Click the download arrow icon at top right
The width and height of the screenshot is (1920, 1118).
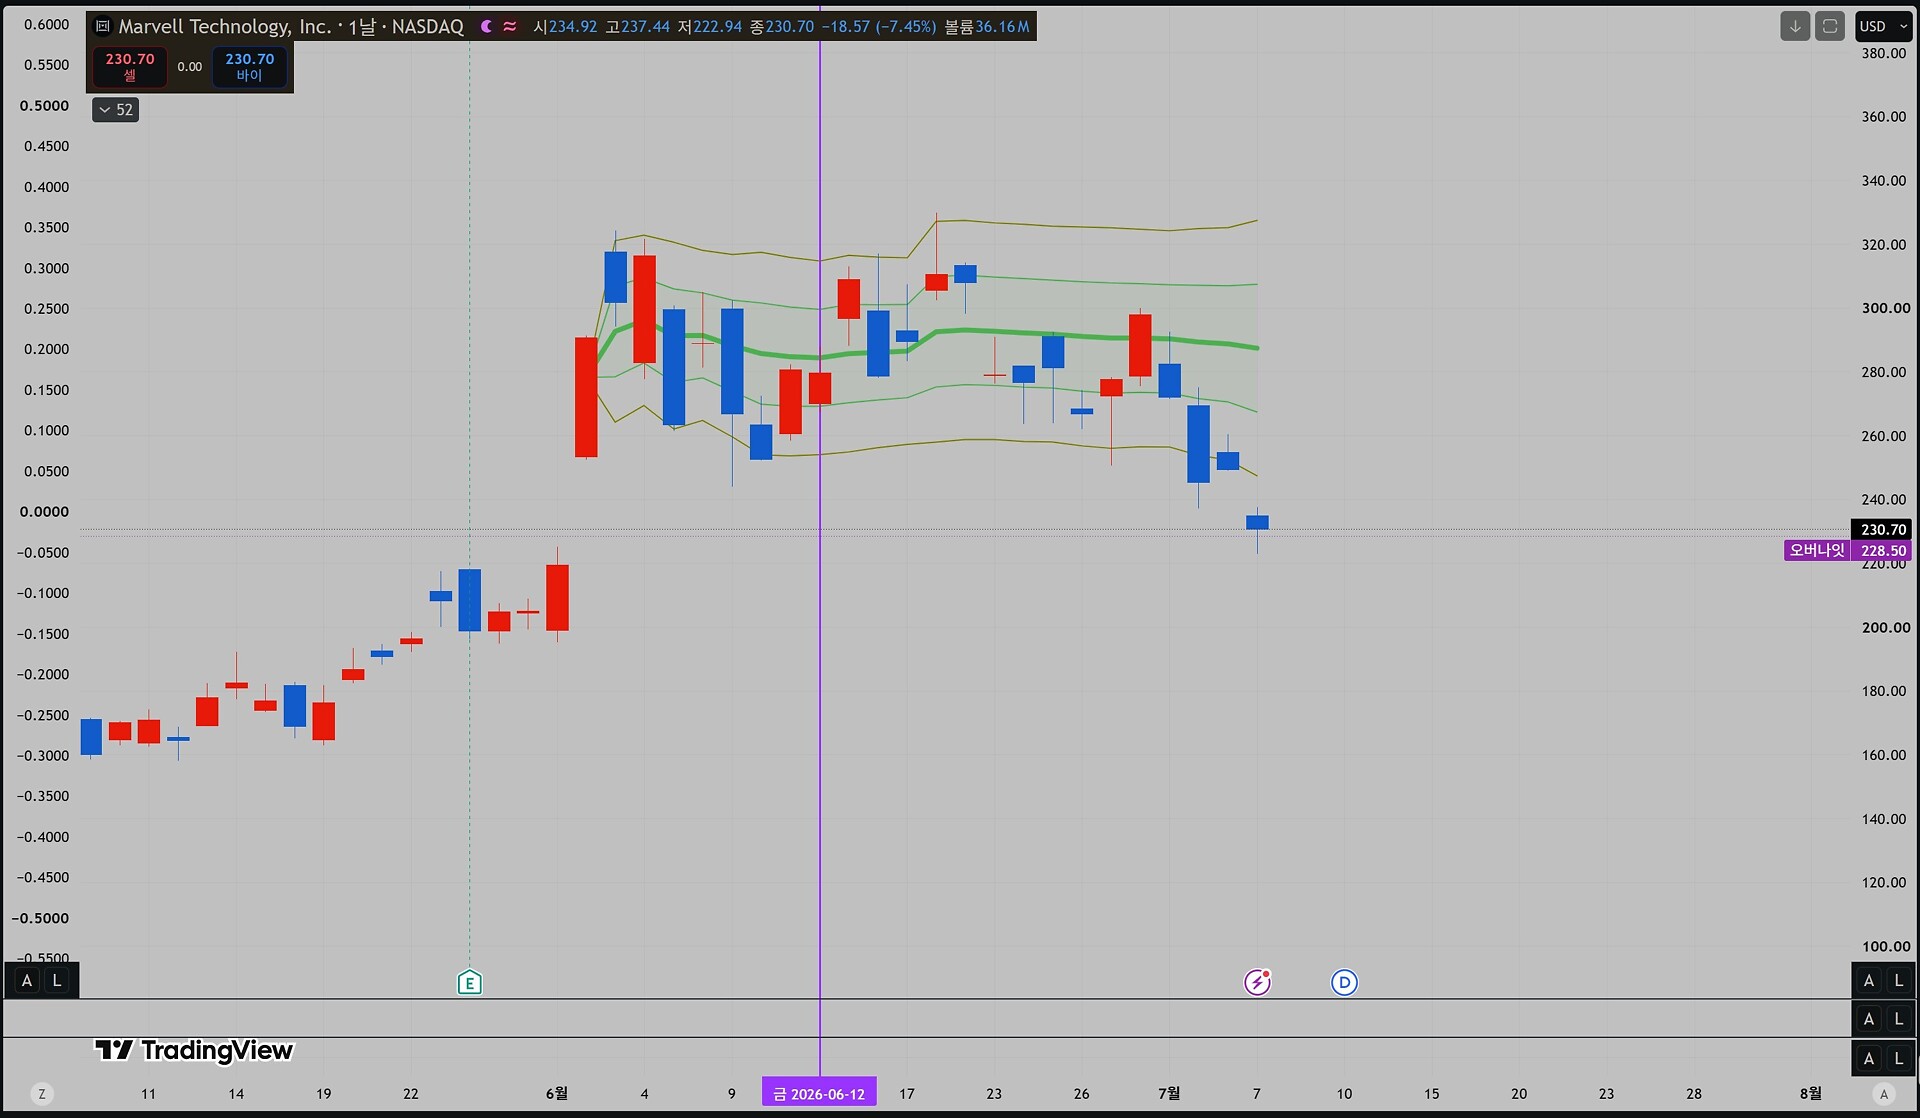coord(1795,27)
